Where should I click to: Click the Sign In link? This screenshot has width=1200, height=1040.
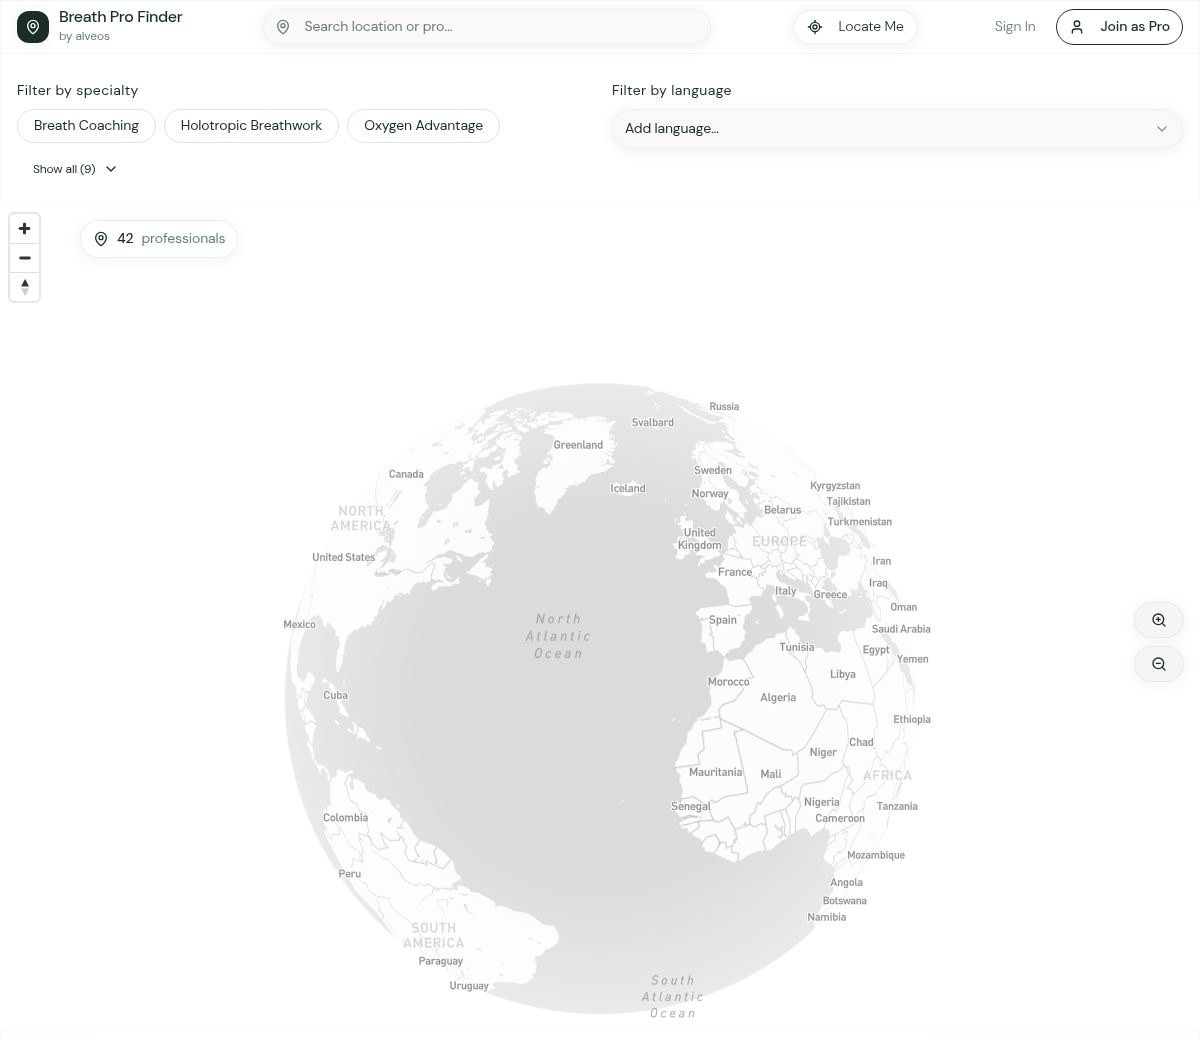click(x=1015, y=27)
